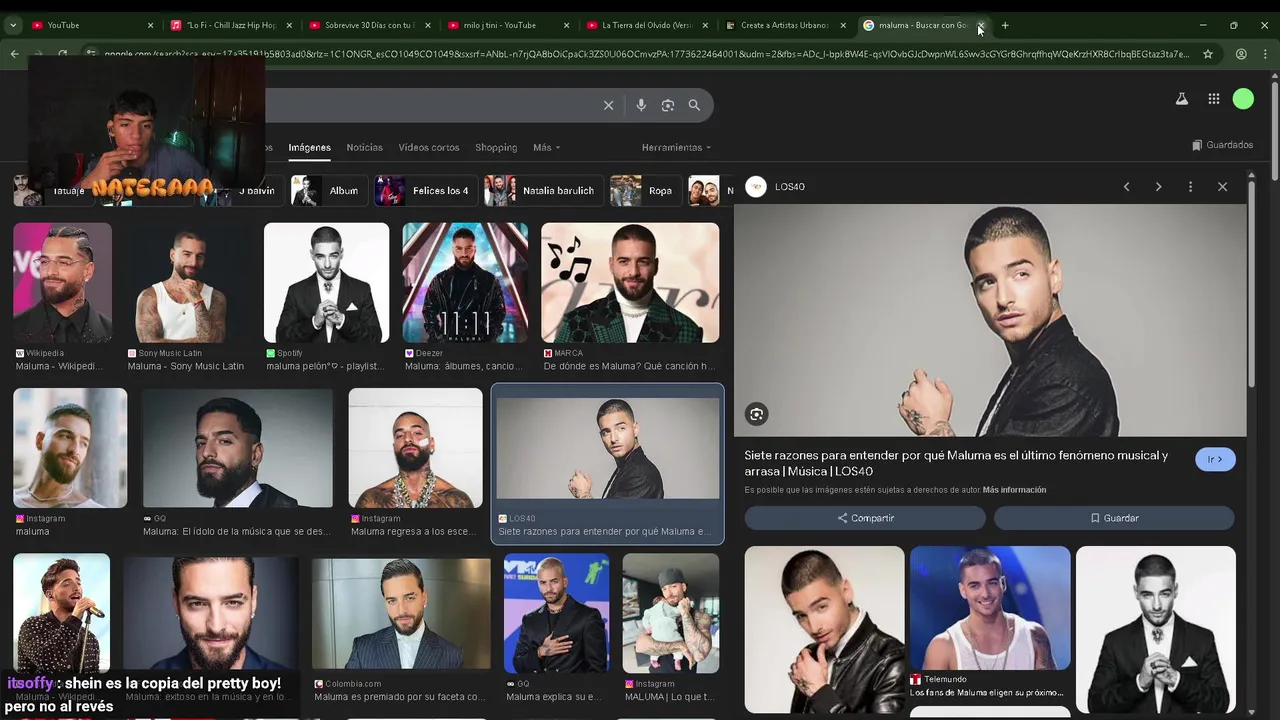Click inside the Google search field
This screenshot has height=720, width=1280.
430,105
